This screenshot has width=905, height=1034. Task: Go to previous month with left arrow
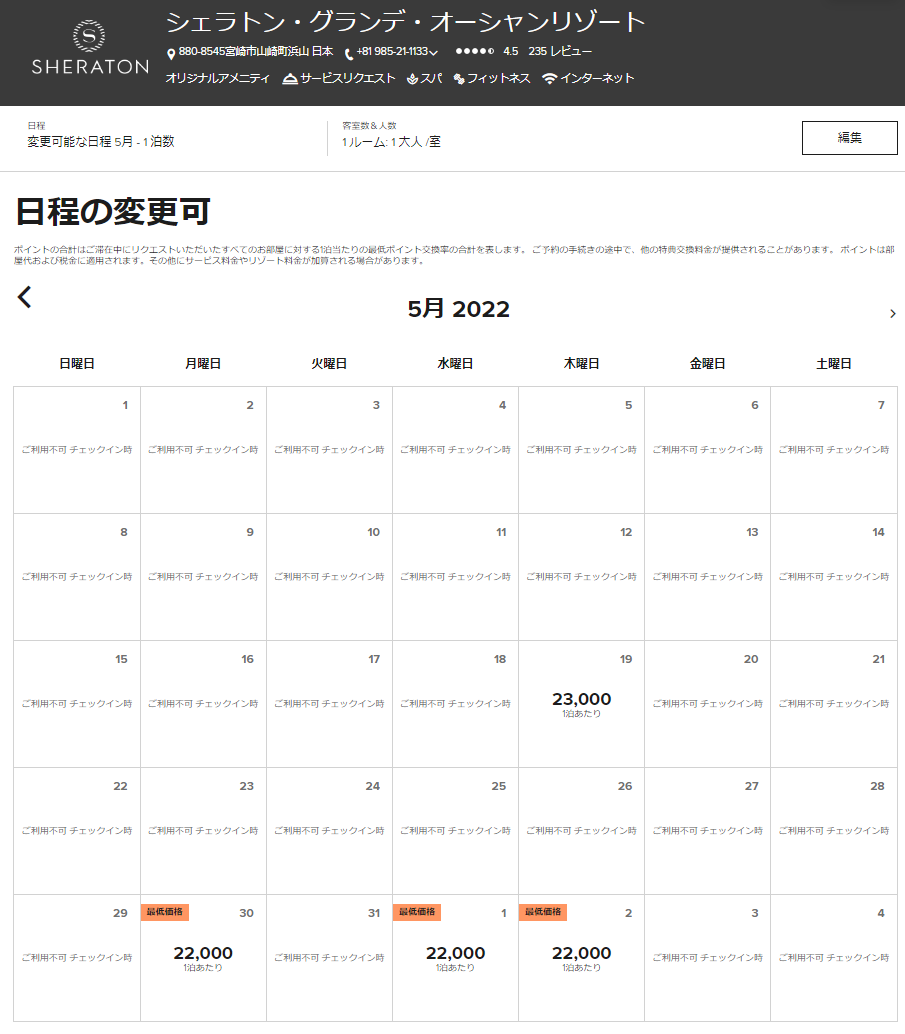(x=25, y=297)
